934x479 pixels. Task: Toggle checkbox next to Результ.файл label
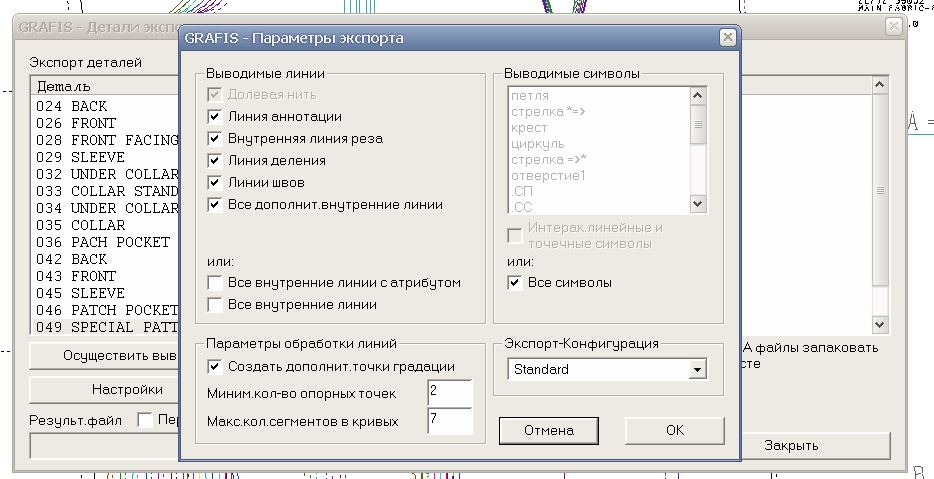pos(145,420)
